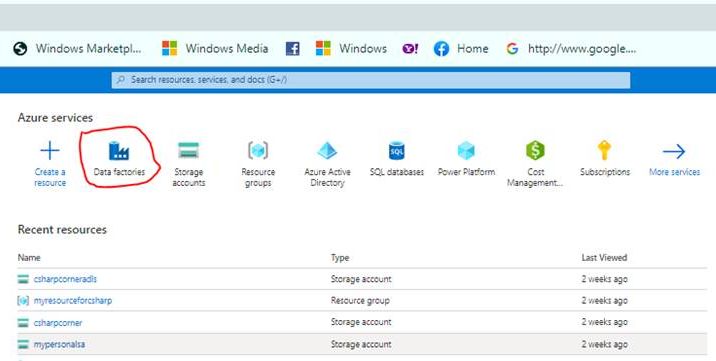Open SQL databases service icon
Screen dimensions: 716x361
pos(397,151)
